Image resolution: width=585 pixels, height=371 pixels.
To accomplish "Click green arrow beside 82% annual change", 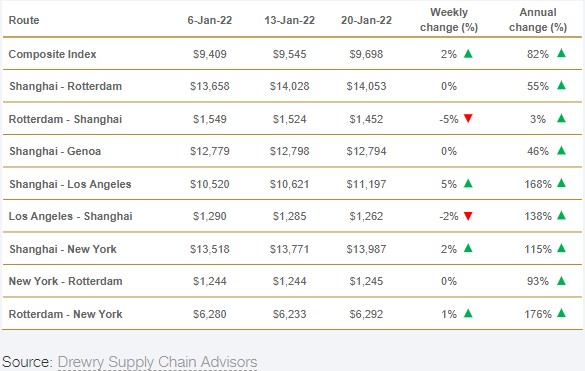I will [x=561, y=53].
